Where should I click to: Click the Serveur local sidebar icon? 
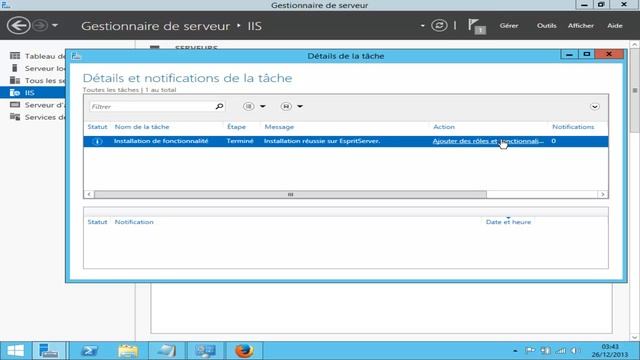point(15,68)
